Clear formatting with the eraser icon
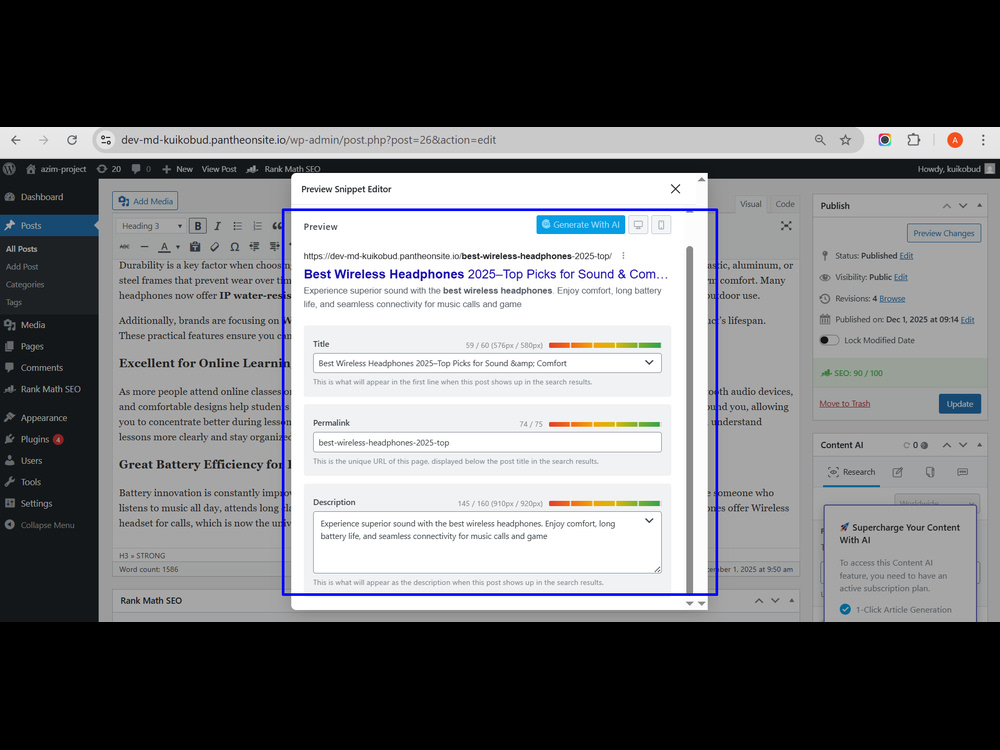Viewport: 1000px width, 750px height. [215, 246]
